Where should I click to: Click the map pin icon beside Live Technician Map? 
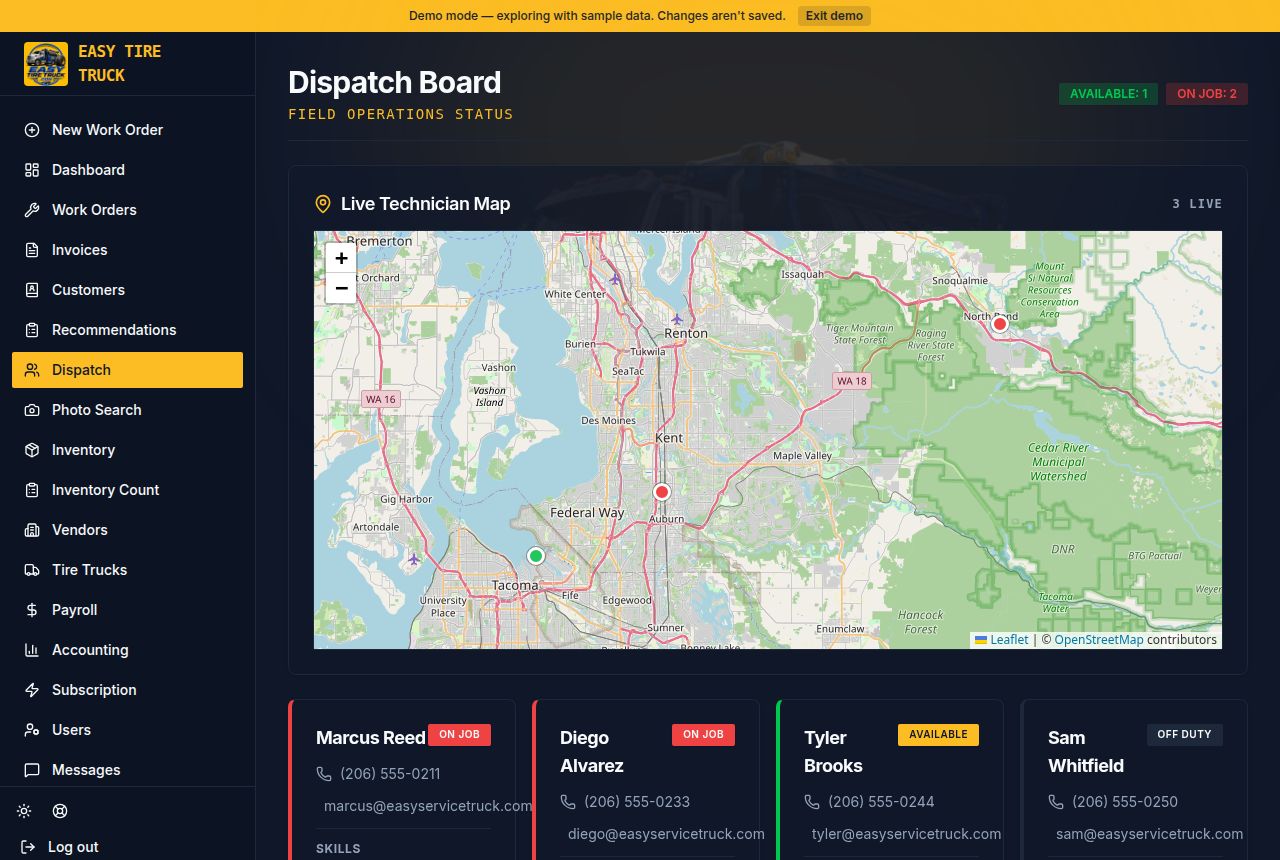click(323, 204)
